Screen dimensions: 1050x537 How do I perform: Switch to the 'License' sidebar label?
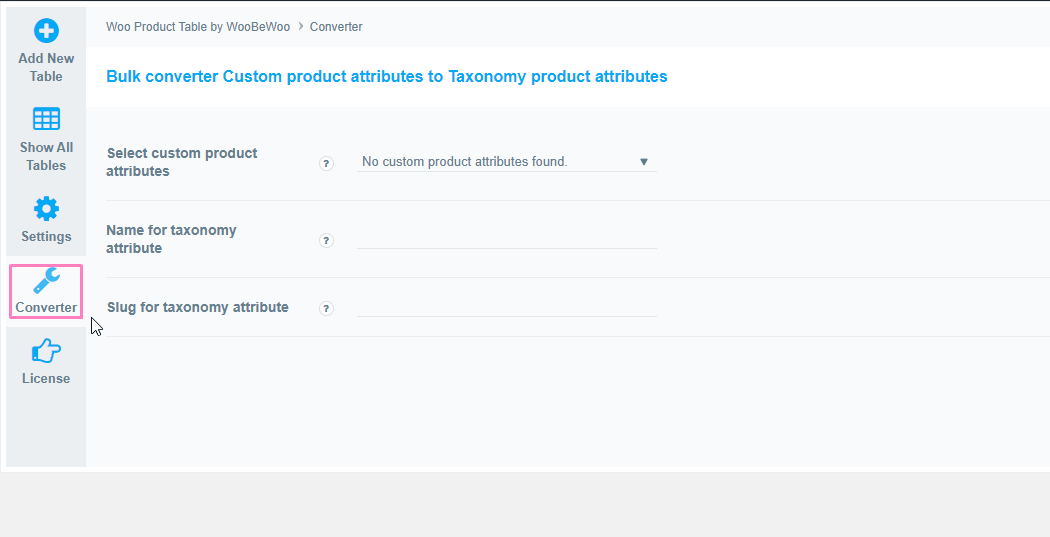coord(46,378)
